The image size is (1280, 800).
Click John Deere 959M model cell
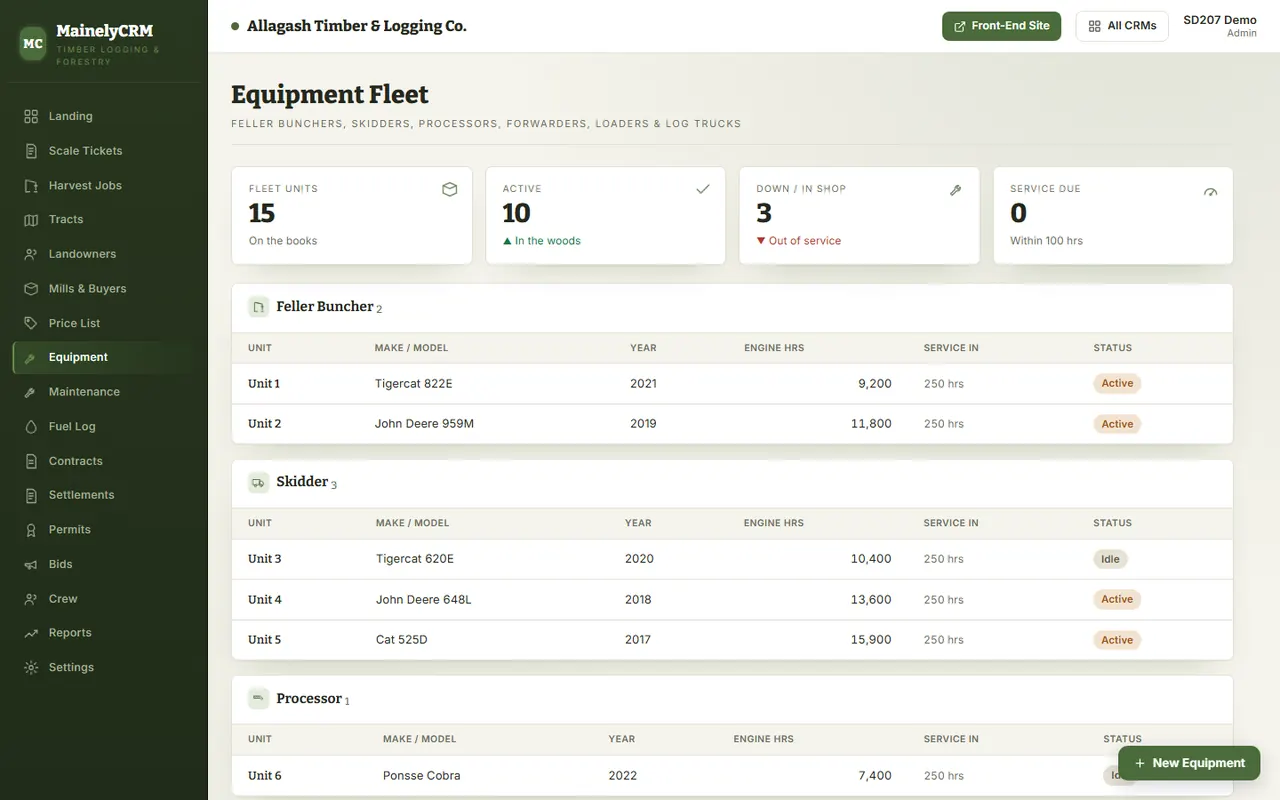(424, 424)
